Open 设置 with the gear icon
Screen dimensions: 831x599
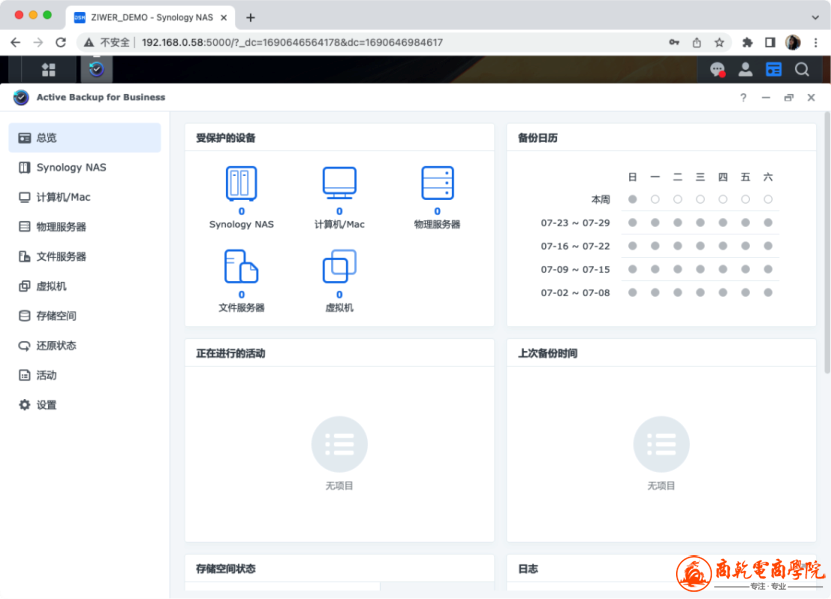point(85,405)
